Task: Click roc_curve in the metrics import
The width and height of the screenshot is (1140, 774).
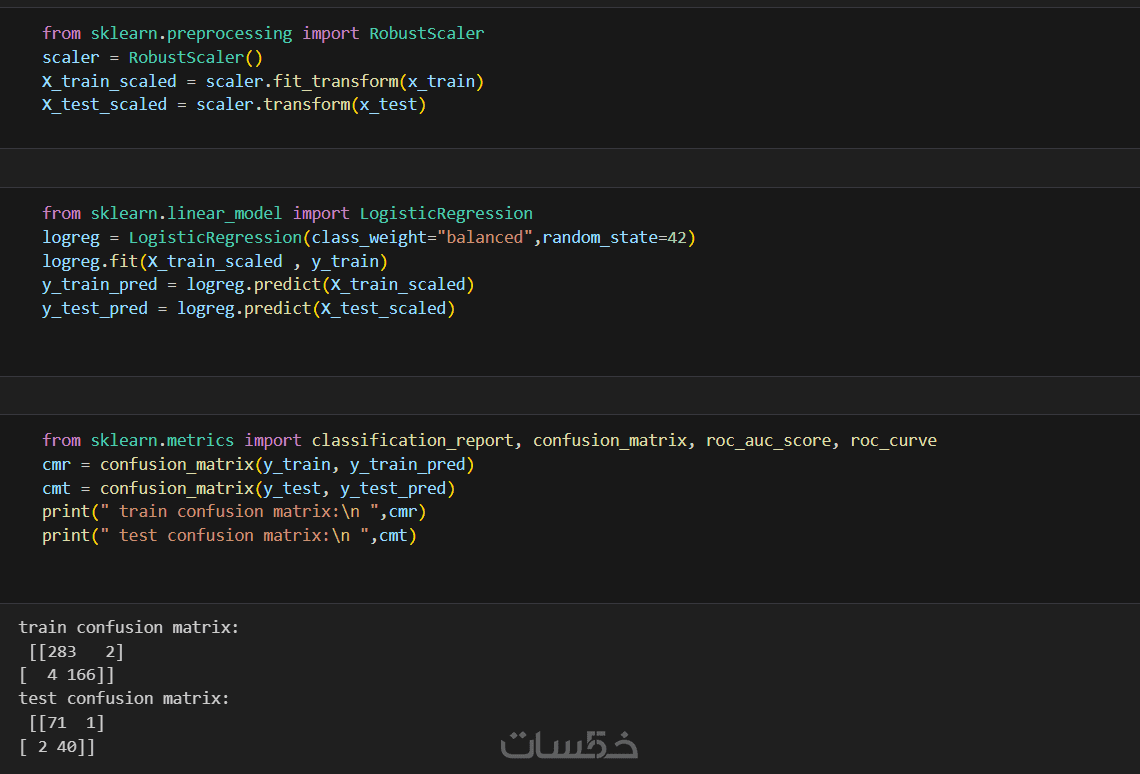Action: 893,440
